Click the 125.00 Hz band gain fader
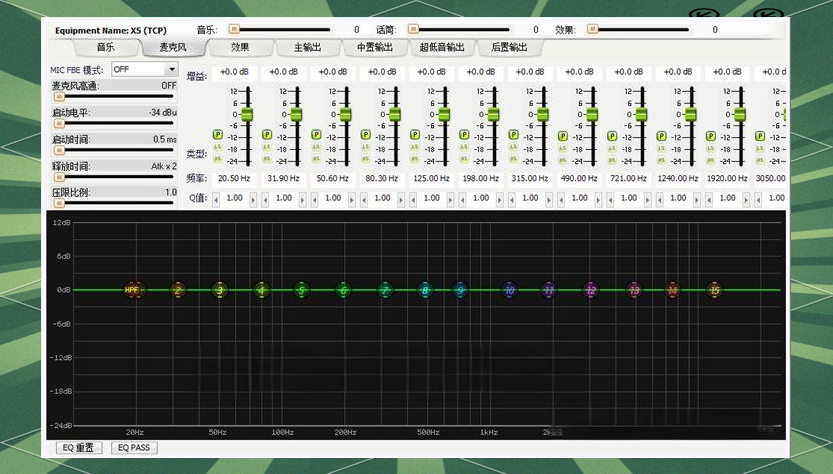833x474 pixels. [444, 114]
